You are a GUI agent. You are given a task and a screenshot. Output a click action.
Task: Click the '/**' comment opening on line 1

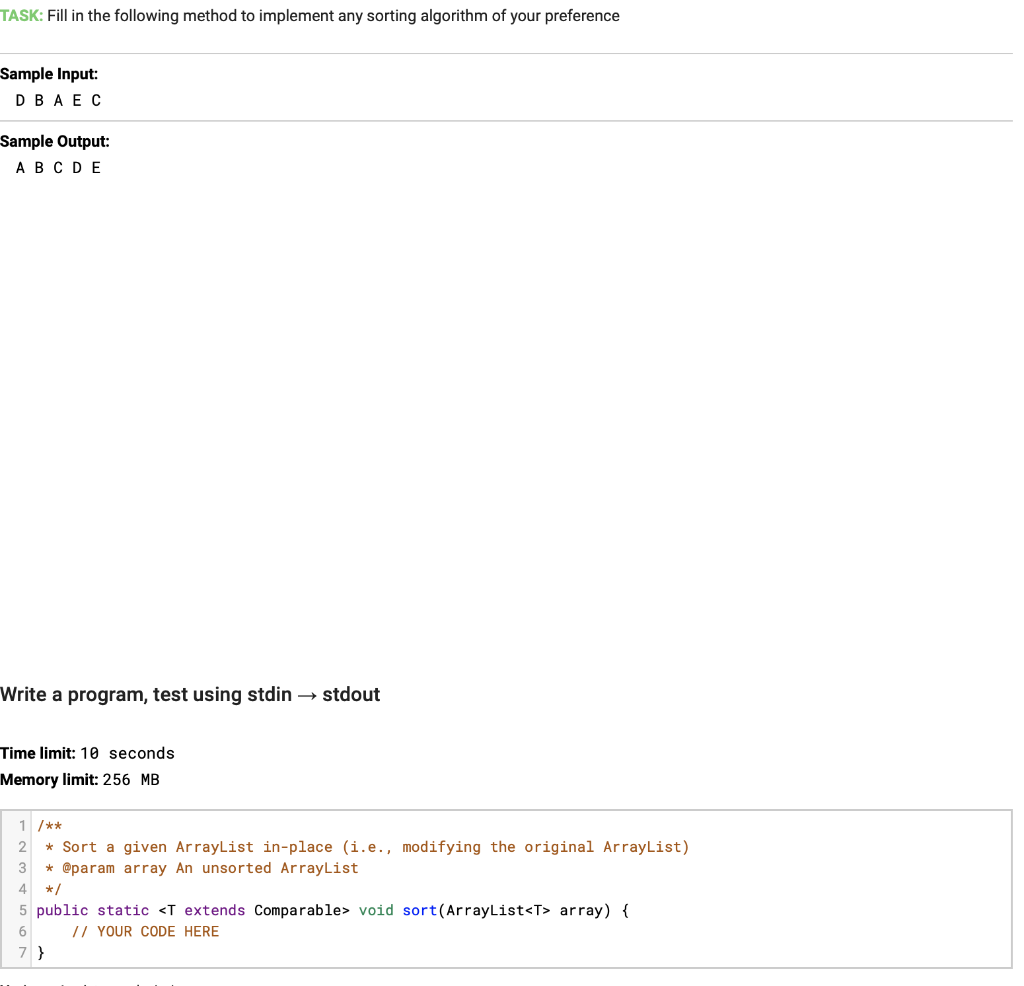tap(50, 825)
